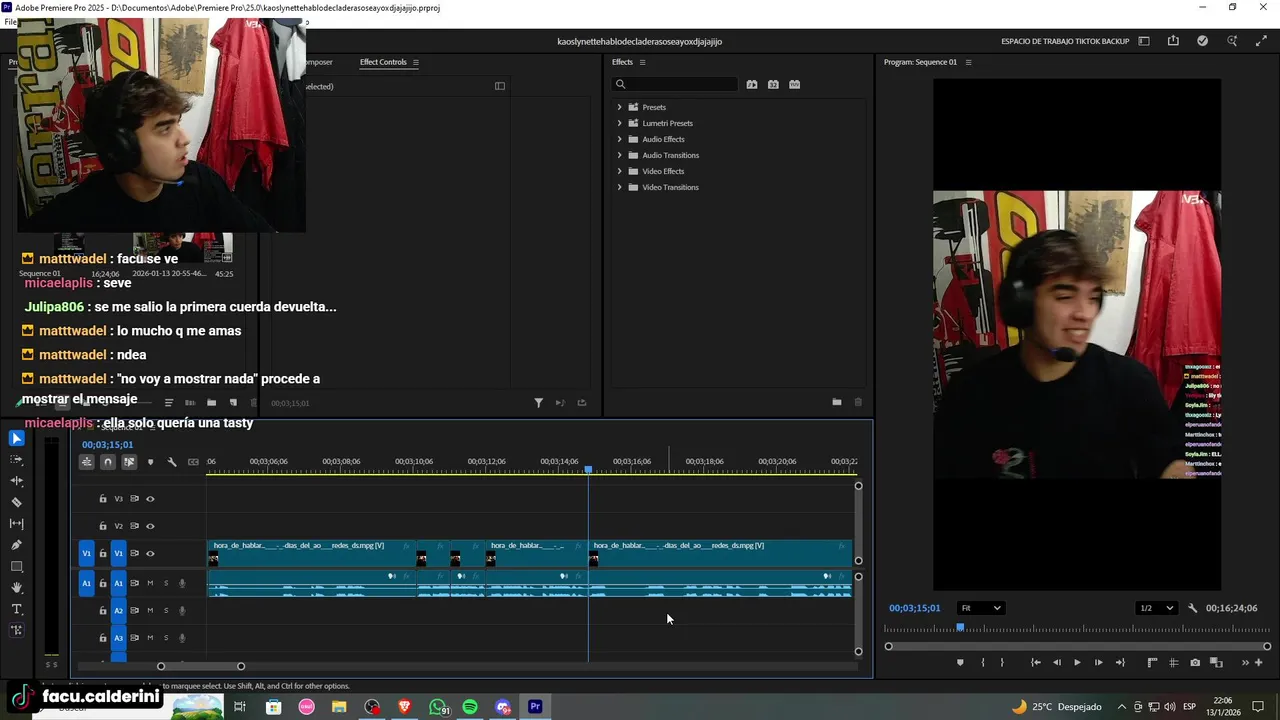Open the comparison view in Program Monitor
The height and width of the screenshot is (720, 1280).
(1217, 662)
